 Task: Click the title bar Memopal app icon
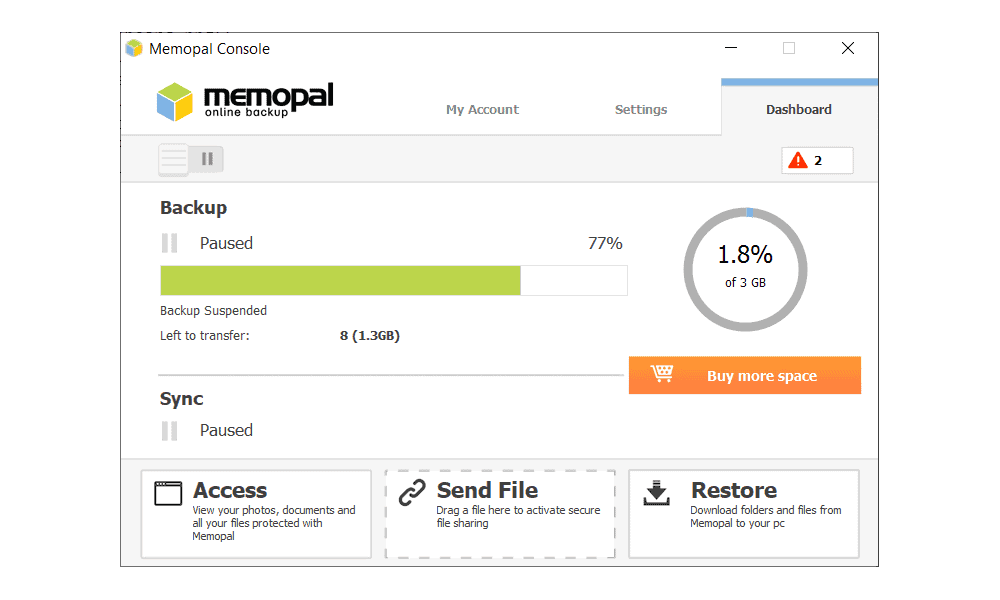134,48
